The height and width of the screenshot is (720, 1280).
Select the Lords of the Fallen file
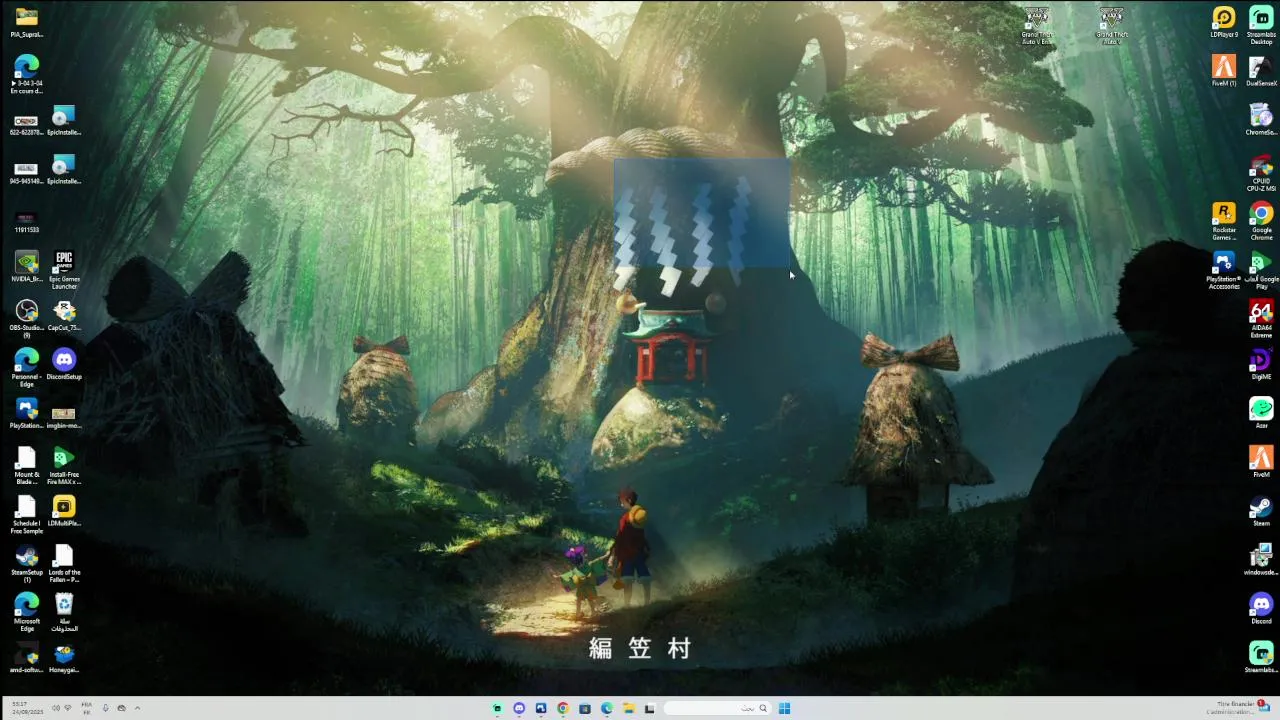64,564
